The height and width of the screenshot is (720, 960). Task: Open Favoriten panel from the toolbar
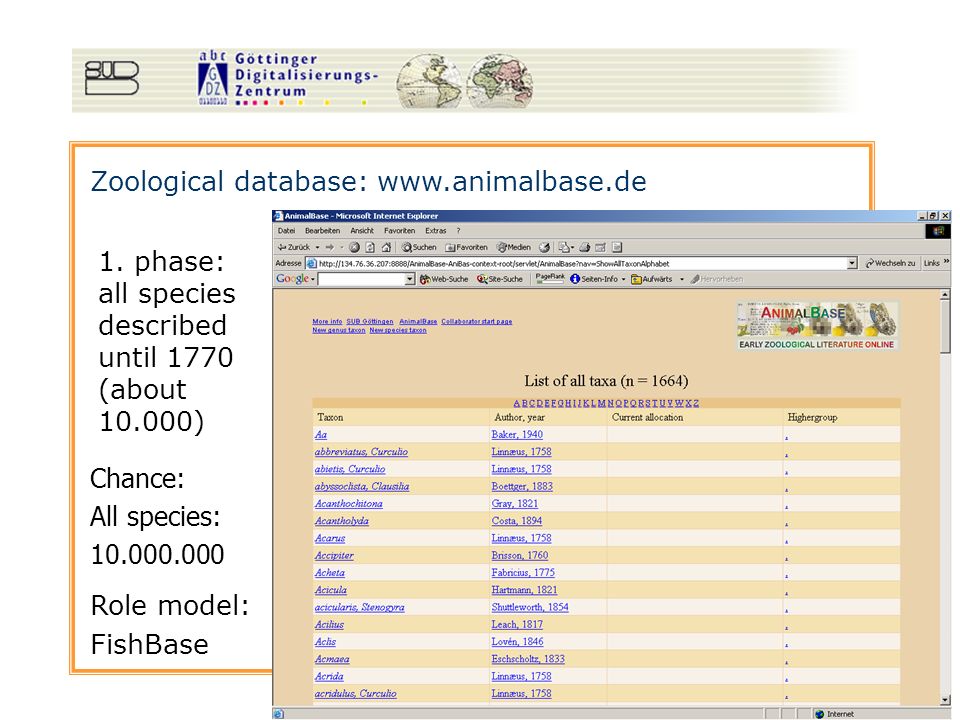[467, 247]
